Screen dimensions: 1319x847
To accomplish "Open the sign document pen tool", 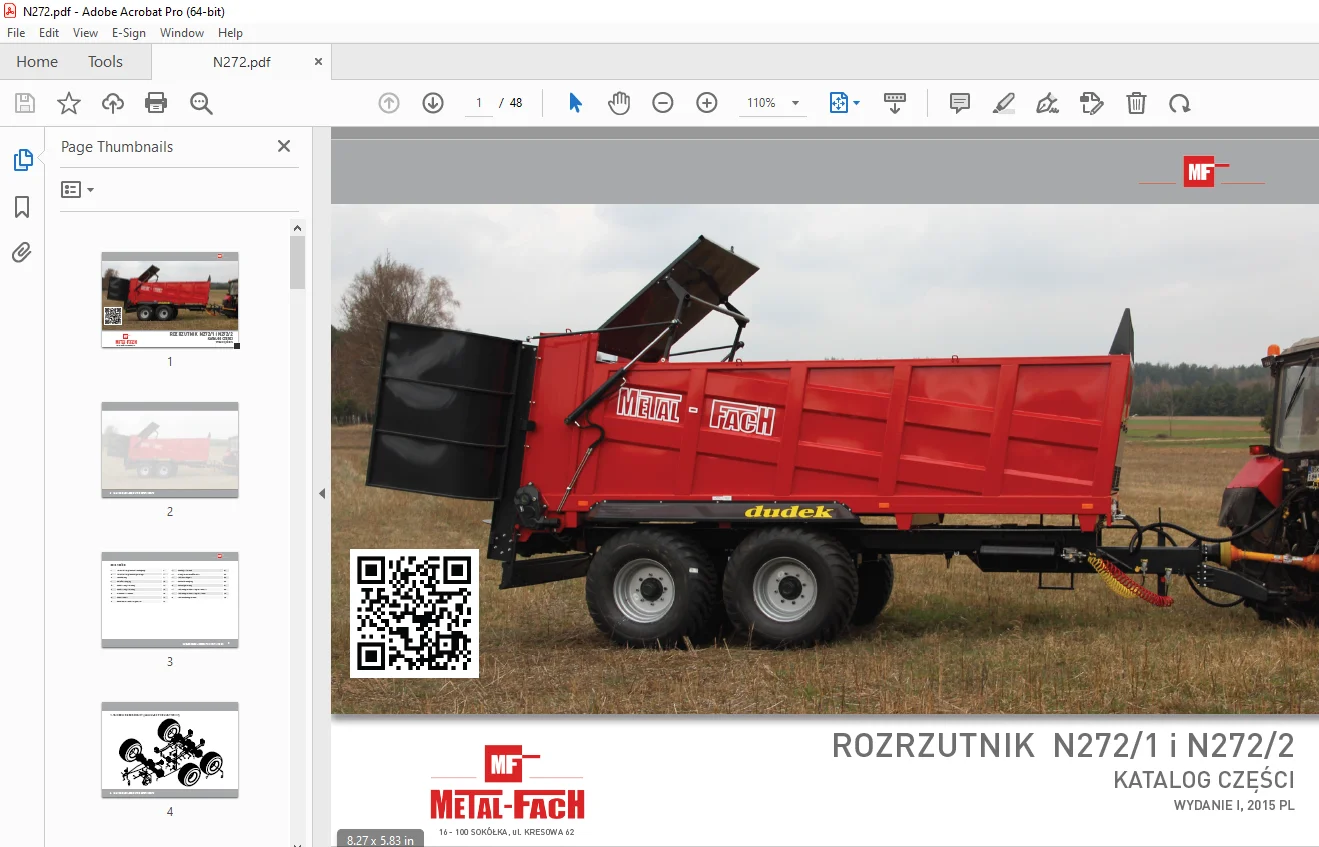I will click(1048, 103).
